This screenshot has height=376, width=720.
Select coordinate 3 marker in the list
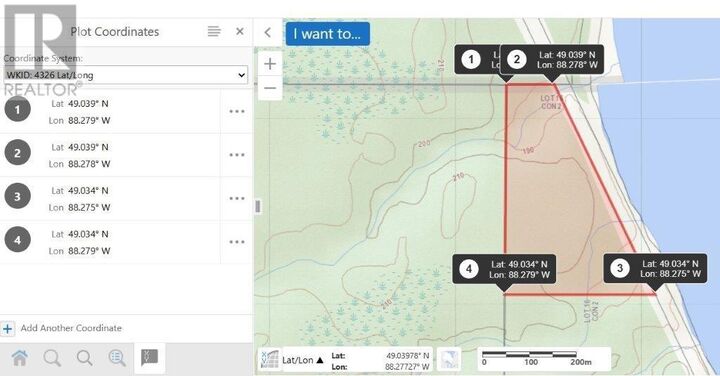point(17,196)
